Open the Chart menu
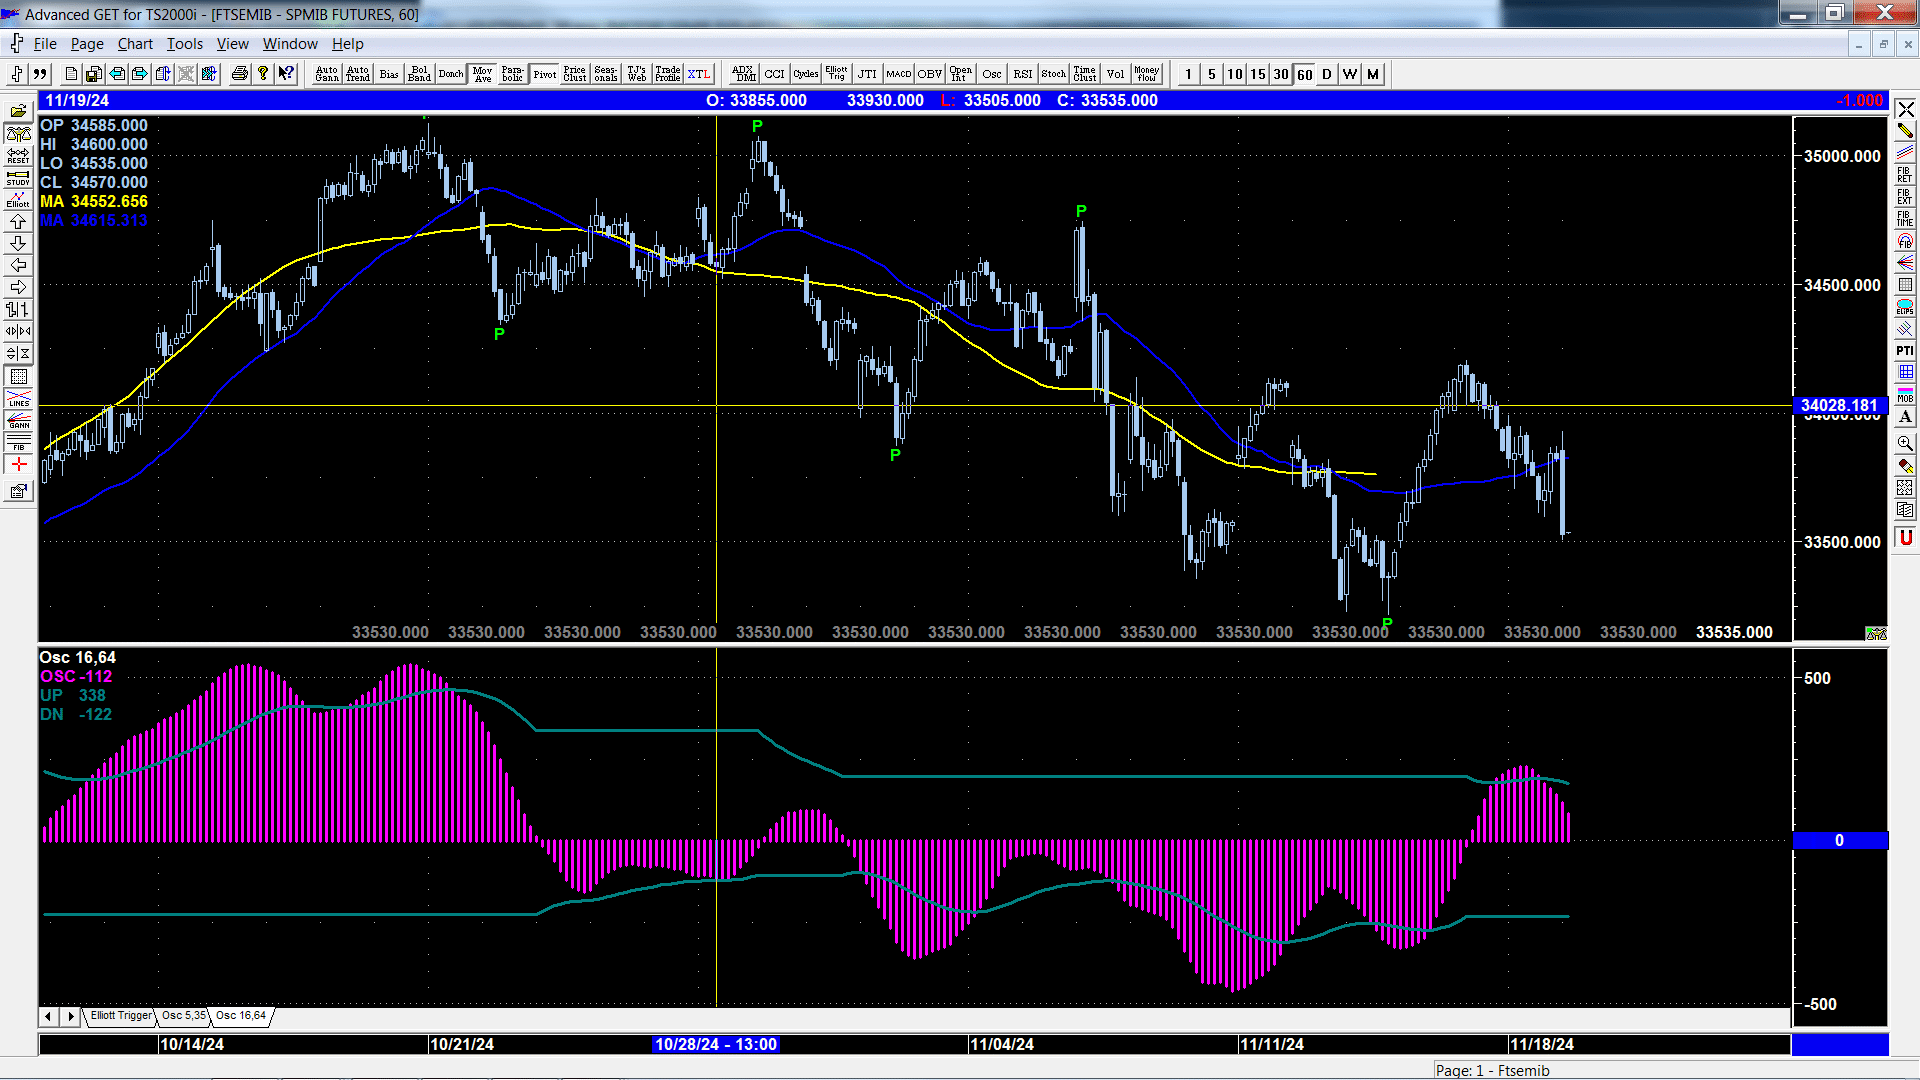The image size is (1920, 1080). (135, 44)
